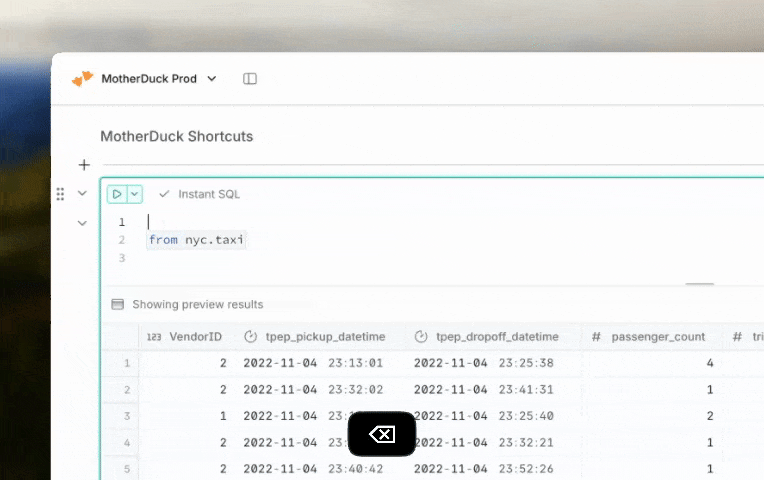Image resolution: width=764 pixels, height=480 pixels.
Task: Toggle the sidebar panel icon
Action: (250, 79)
